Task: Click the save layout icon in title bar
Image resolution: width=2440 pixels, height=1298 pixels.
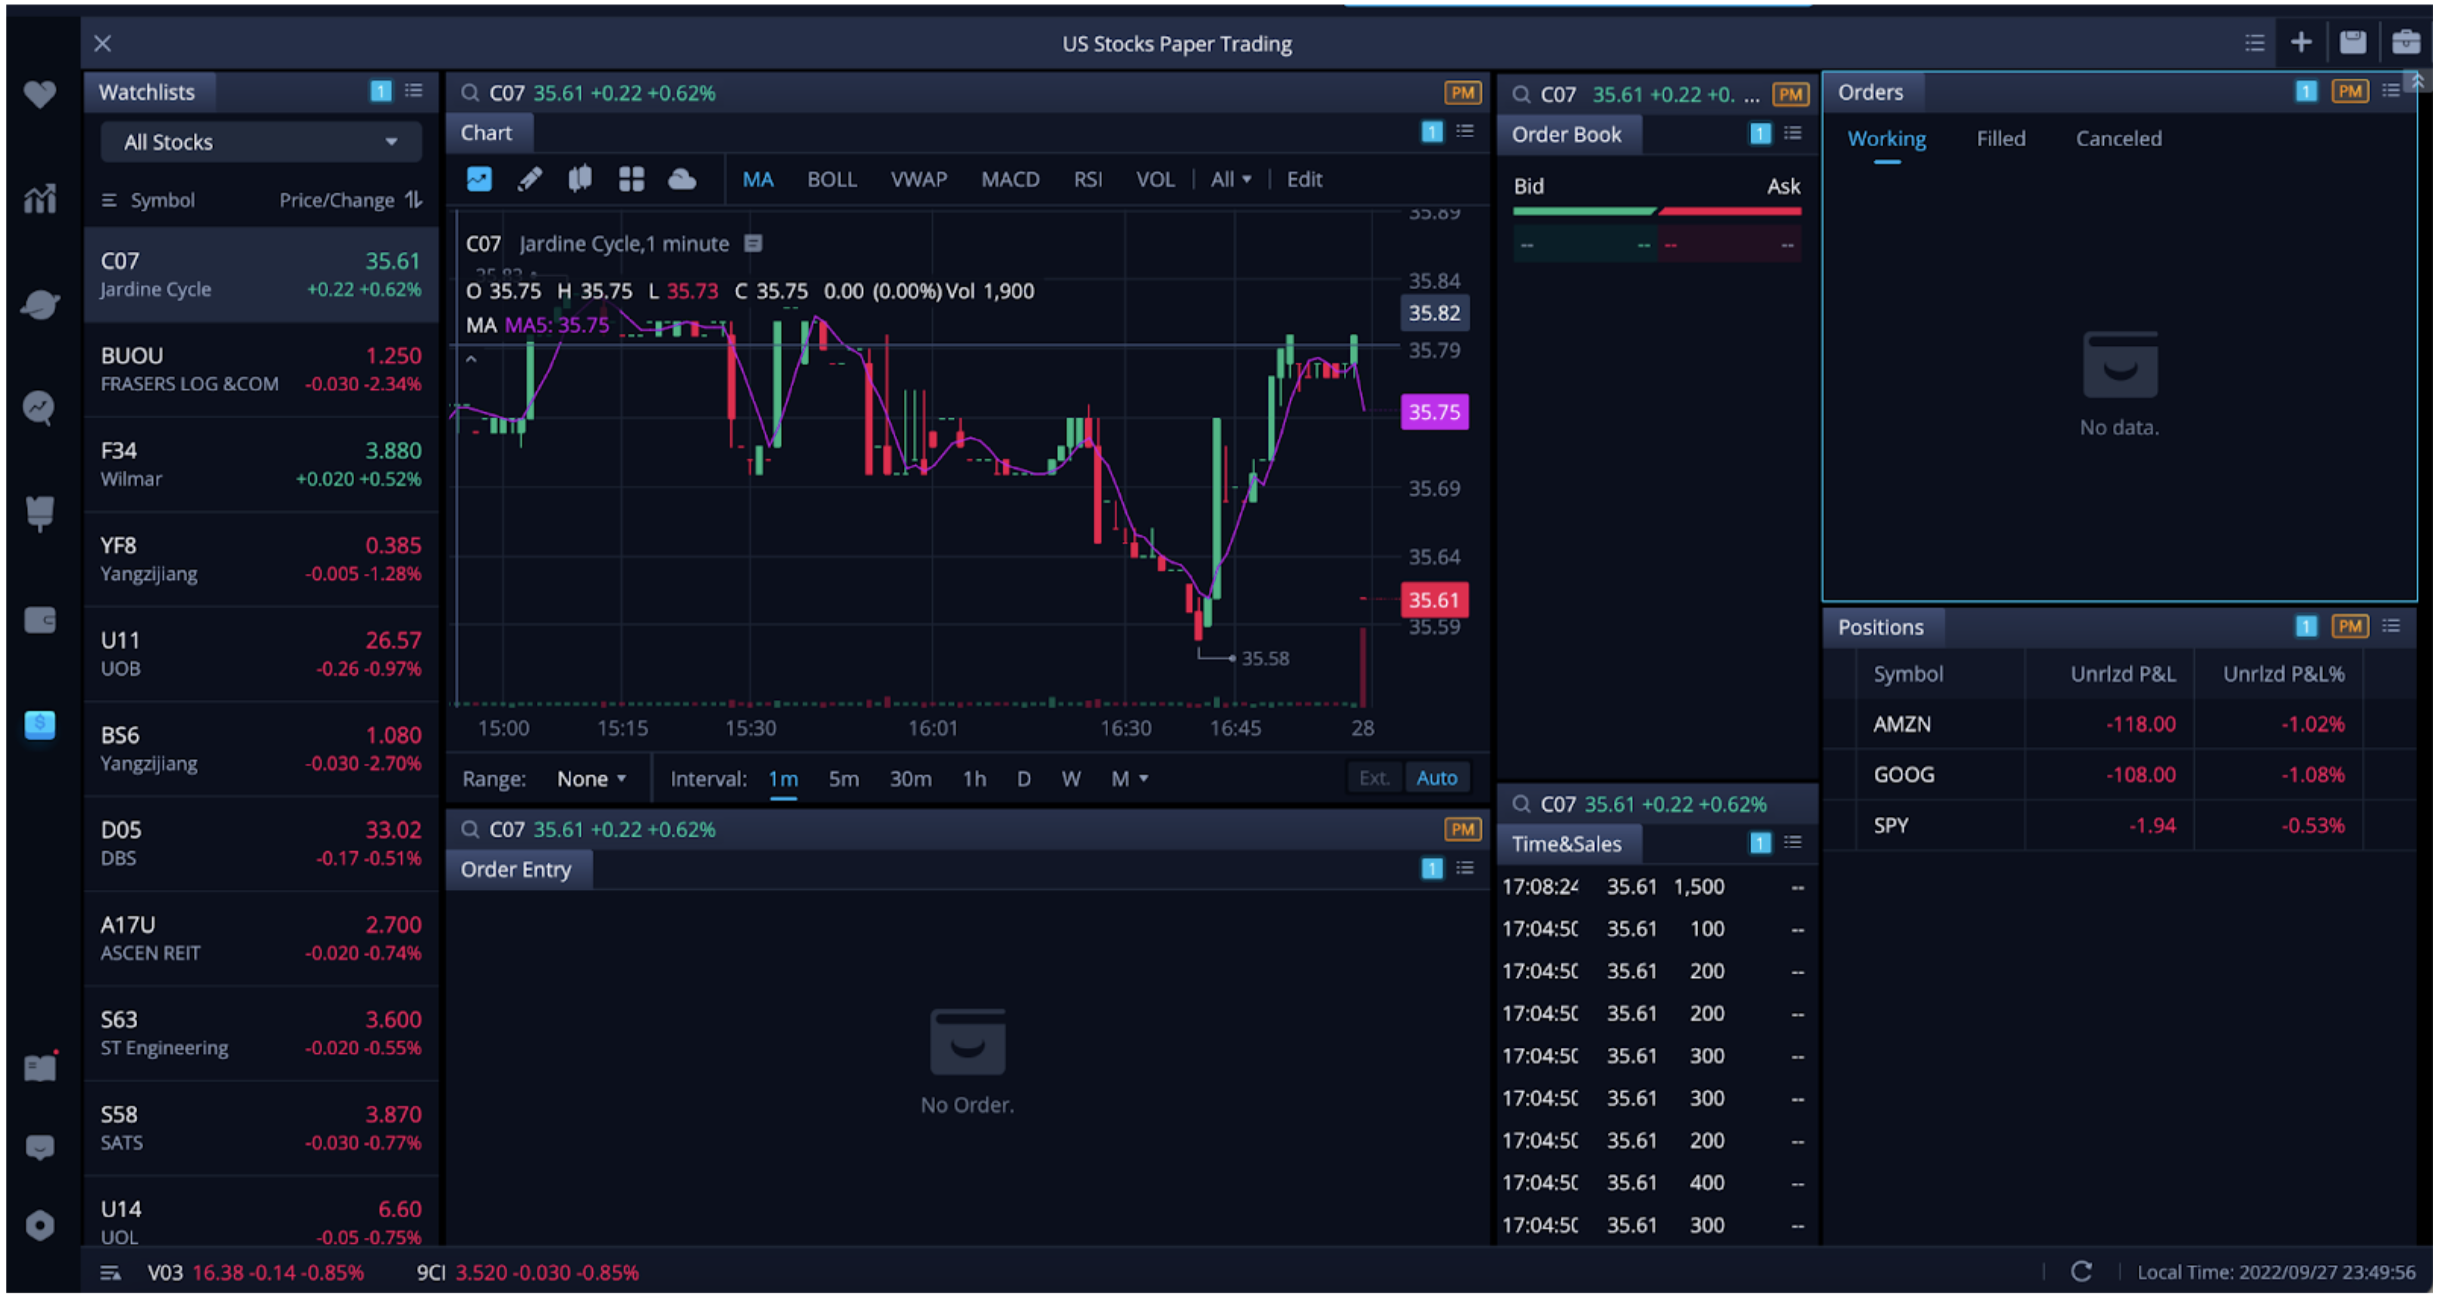Action: click(2353, 42)
